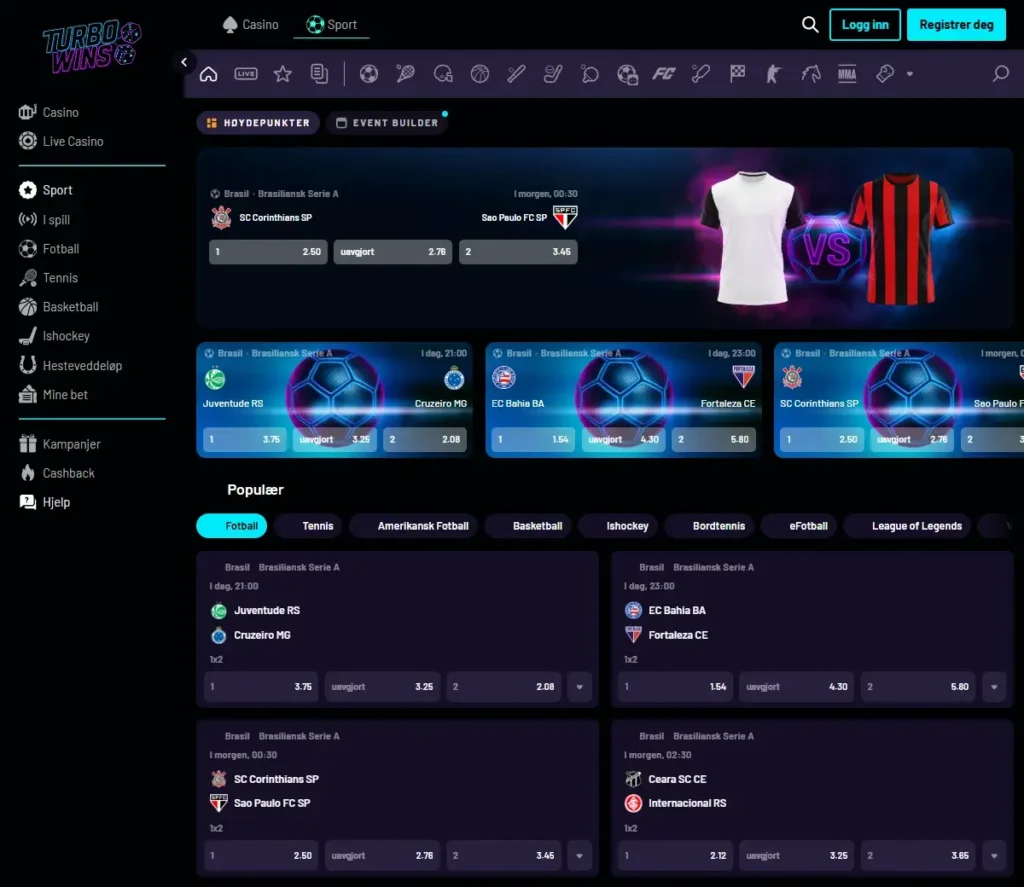Open Kampanjer in the sidebar
The height and width of the screenshot is (887, 1024).
click(59, 444)
